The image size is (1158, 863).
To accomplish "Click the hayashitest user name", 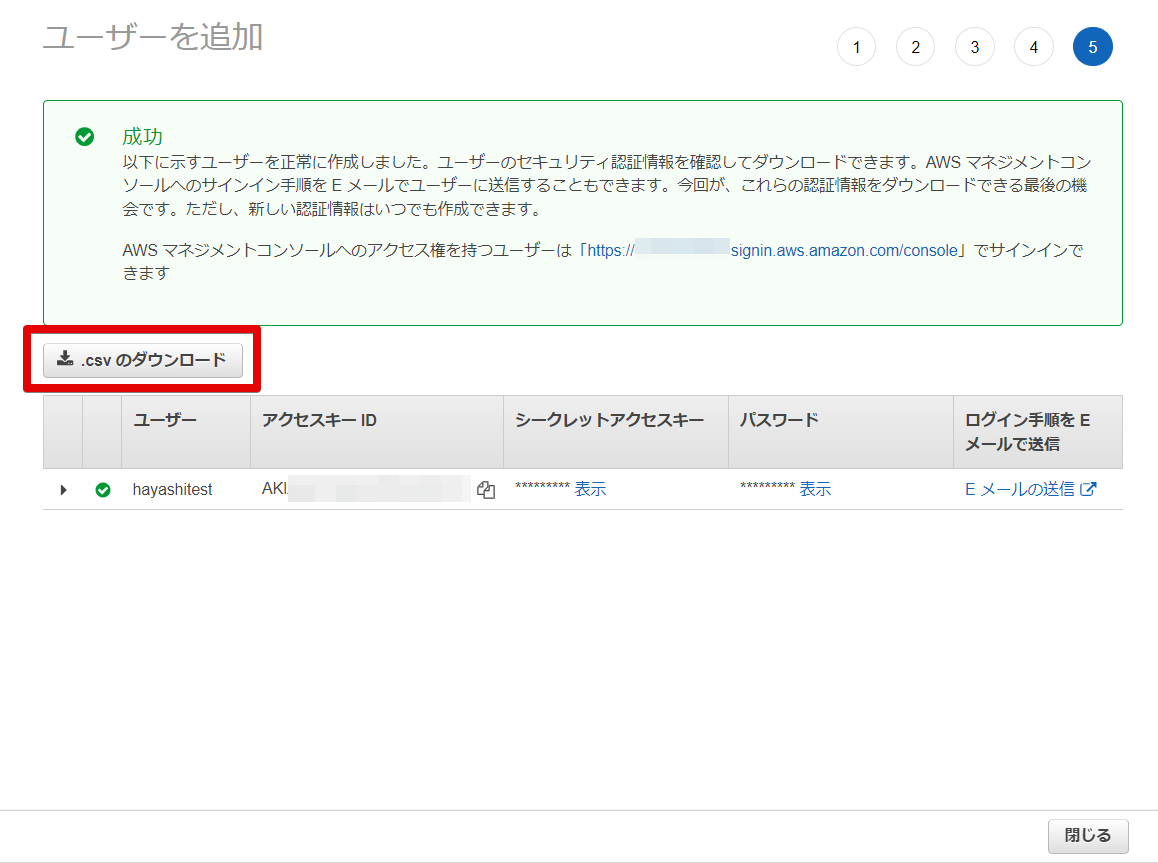I will click(172, 490).
